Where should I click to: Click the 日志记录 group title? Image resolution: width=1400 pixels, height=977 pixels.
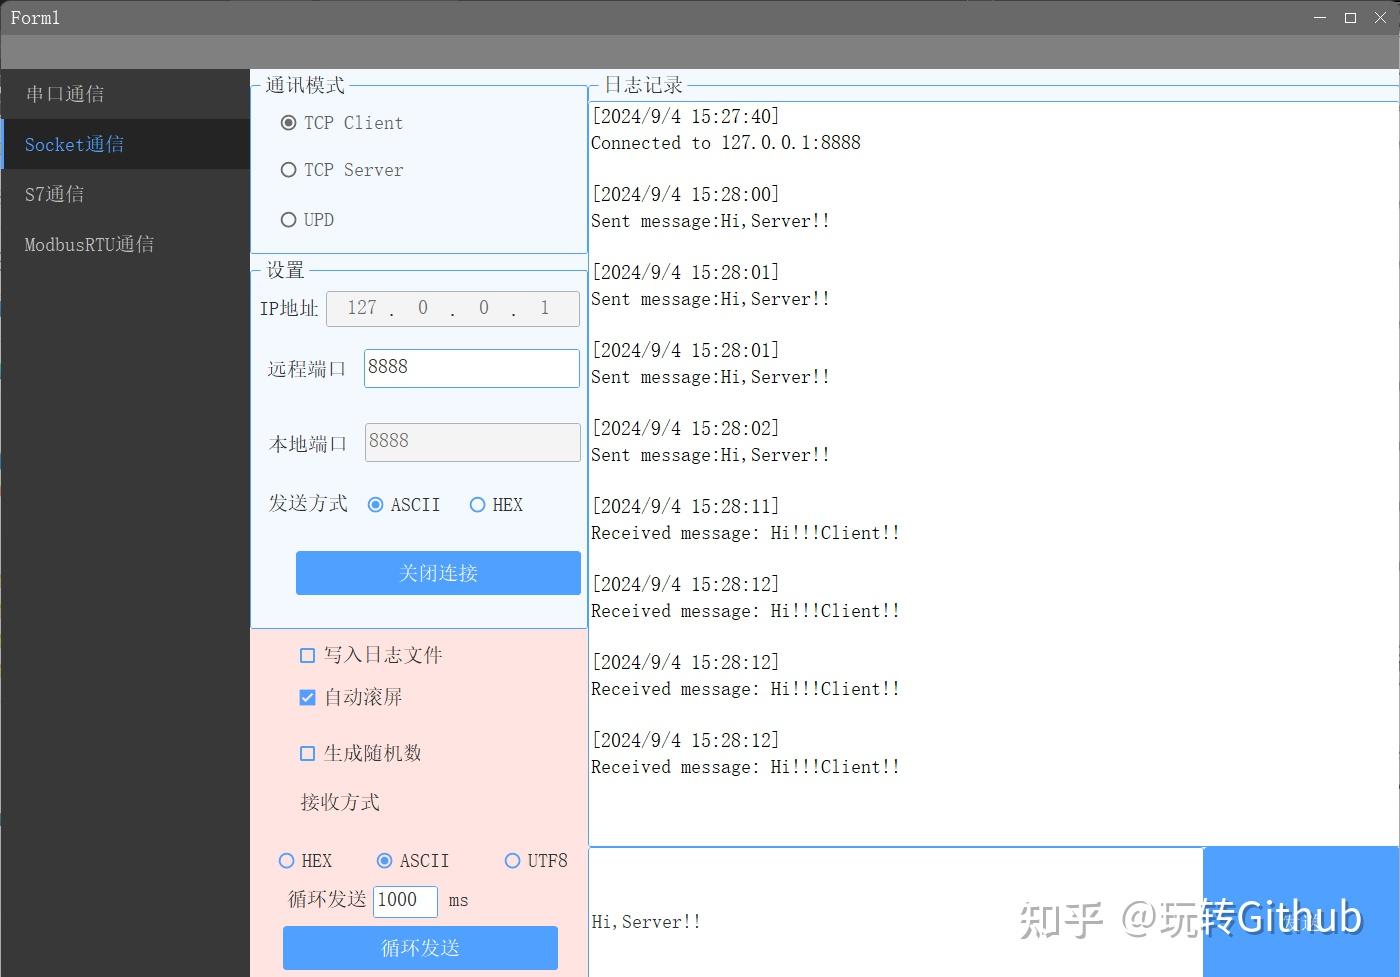point(643,85)
